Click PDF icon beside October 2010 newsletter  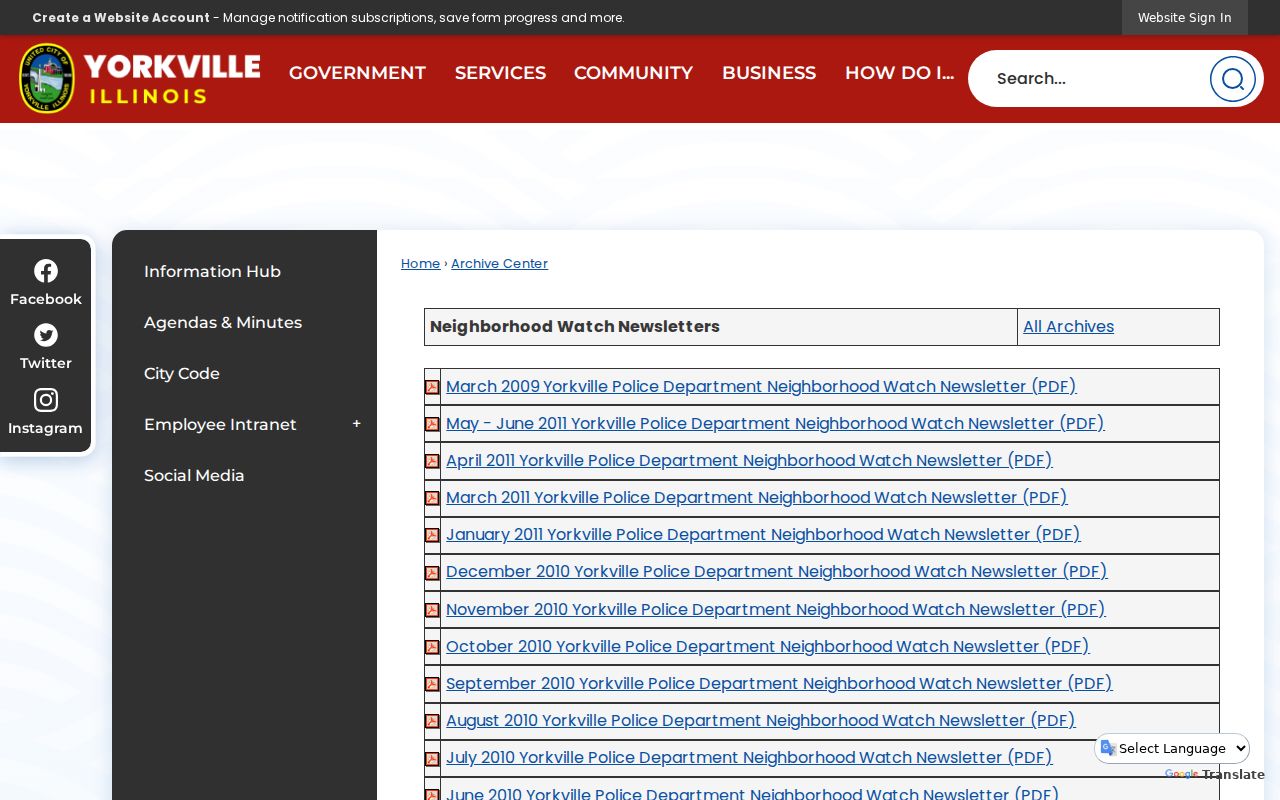(x=432, y=647)
